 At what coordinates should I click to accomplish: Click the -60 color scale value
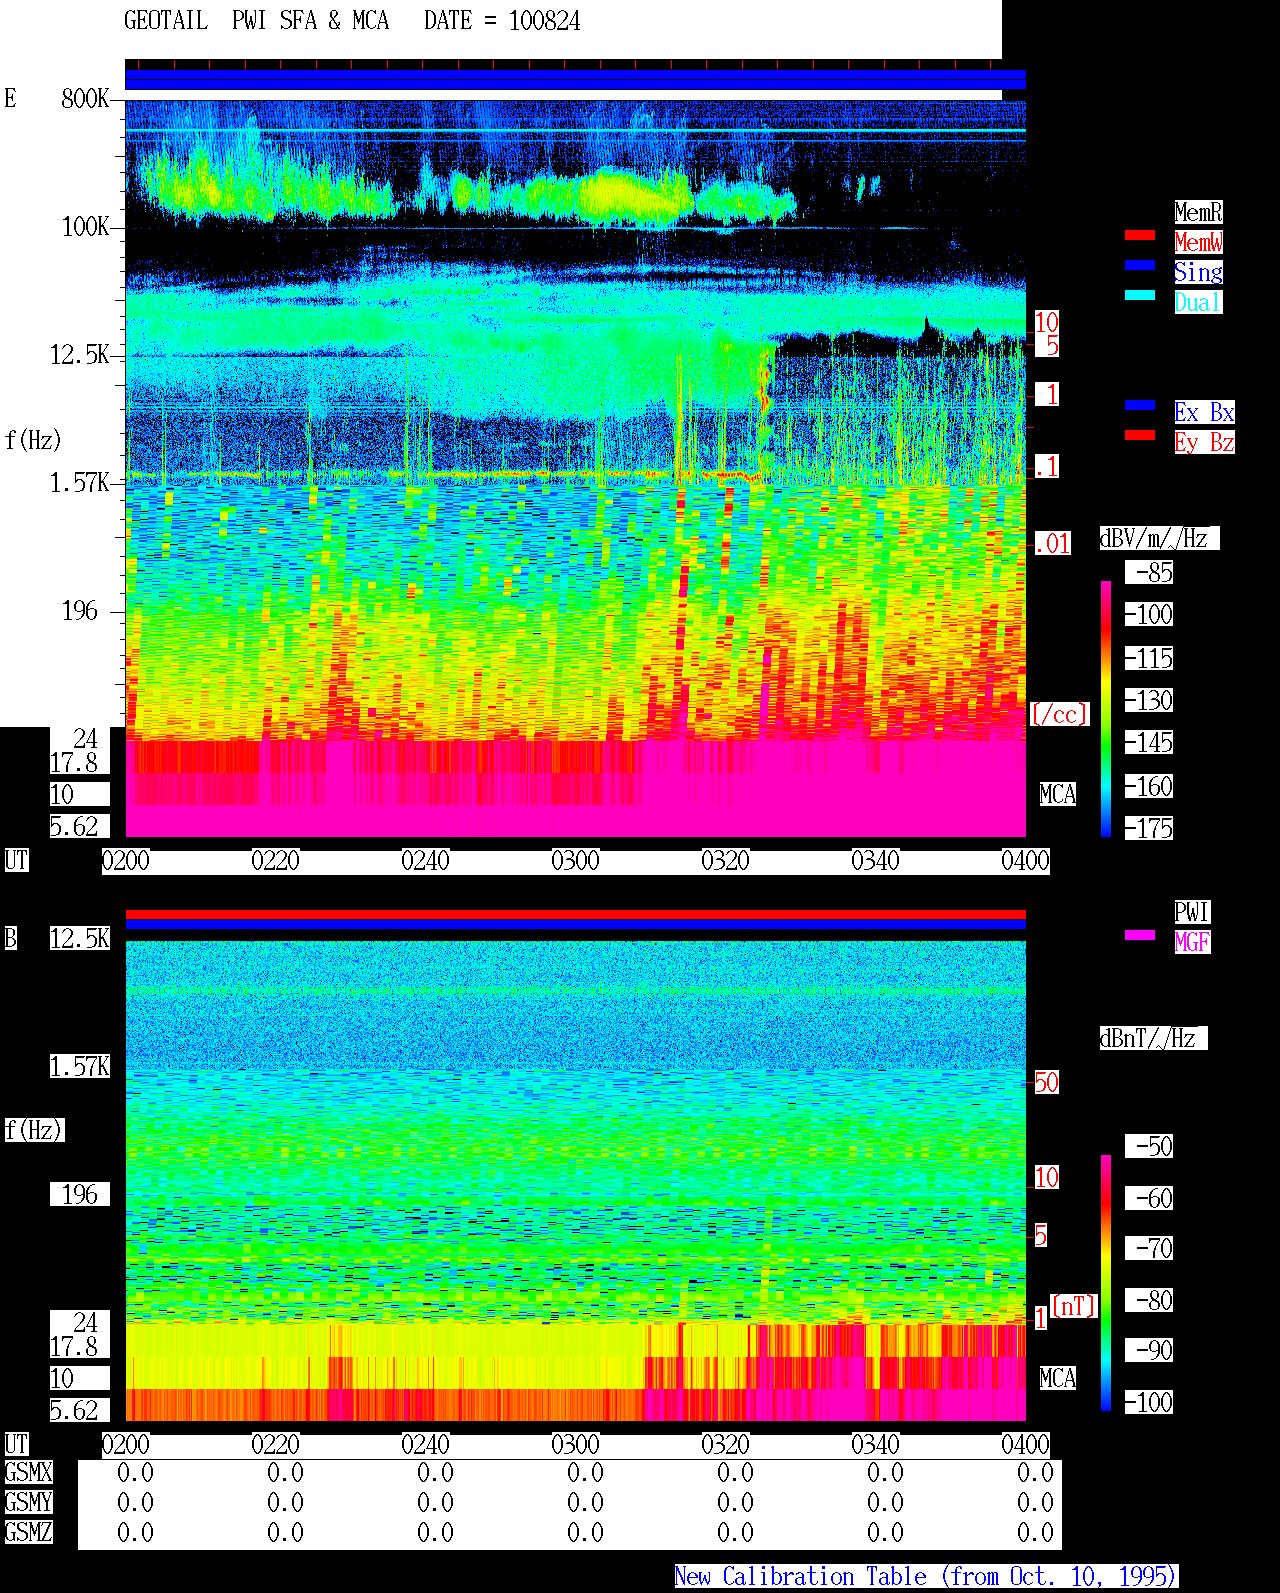tap(1149, 1198)
